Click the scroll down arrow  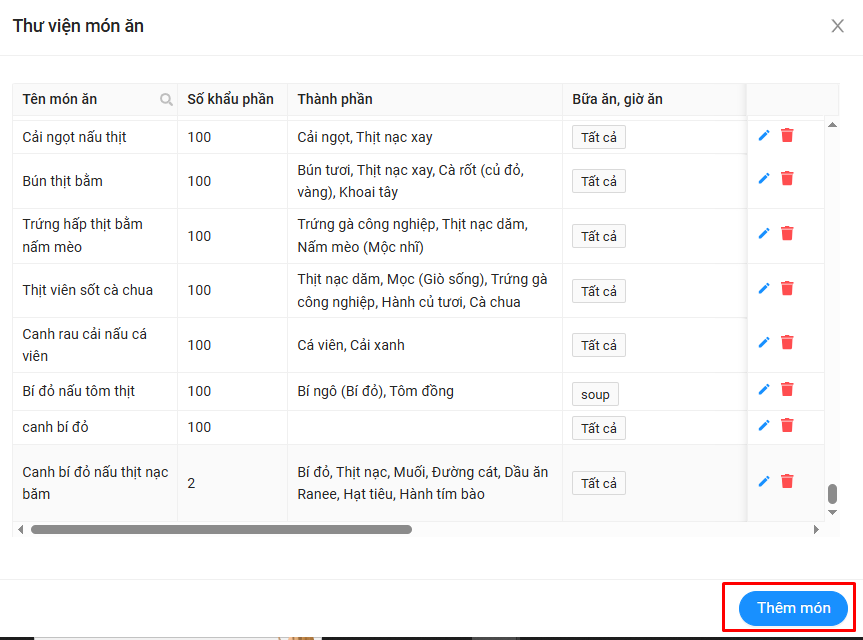coord(832,512)
